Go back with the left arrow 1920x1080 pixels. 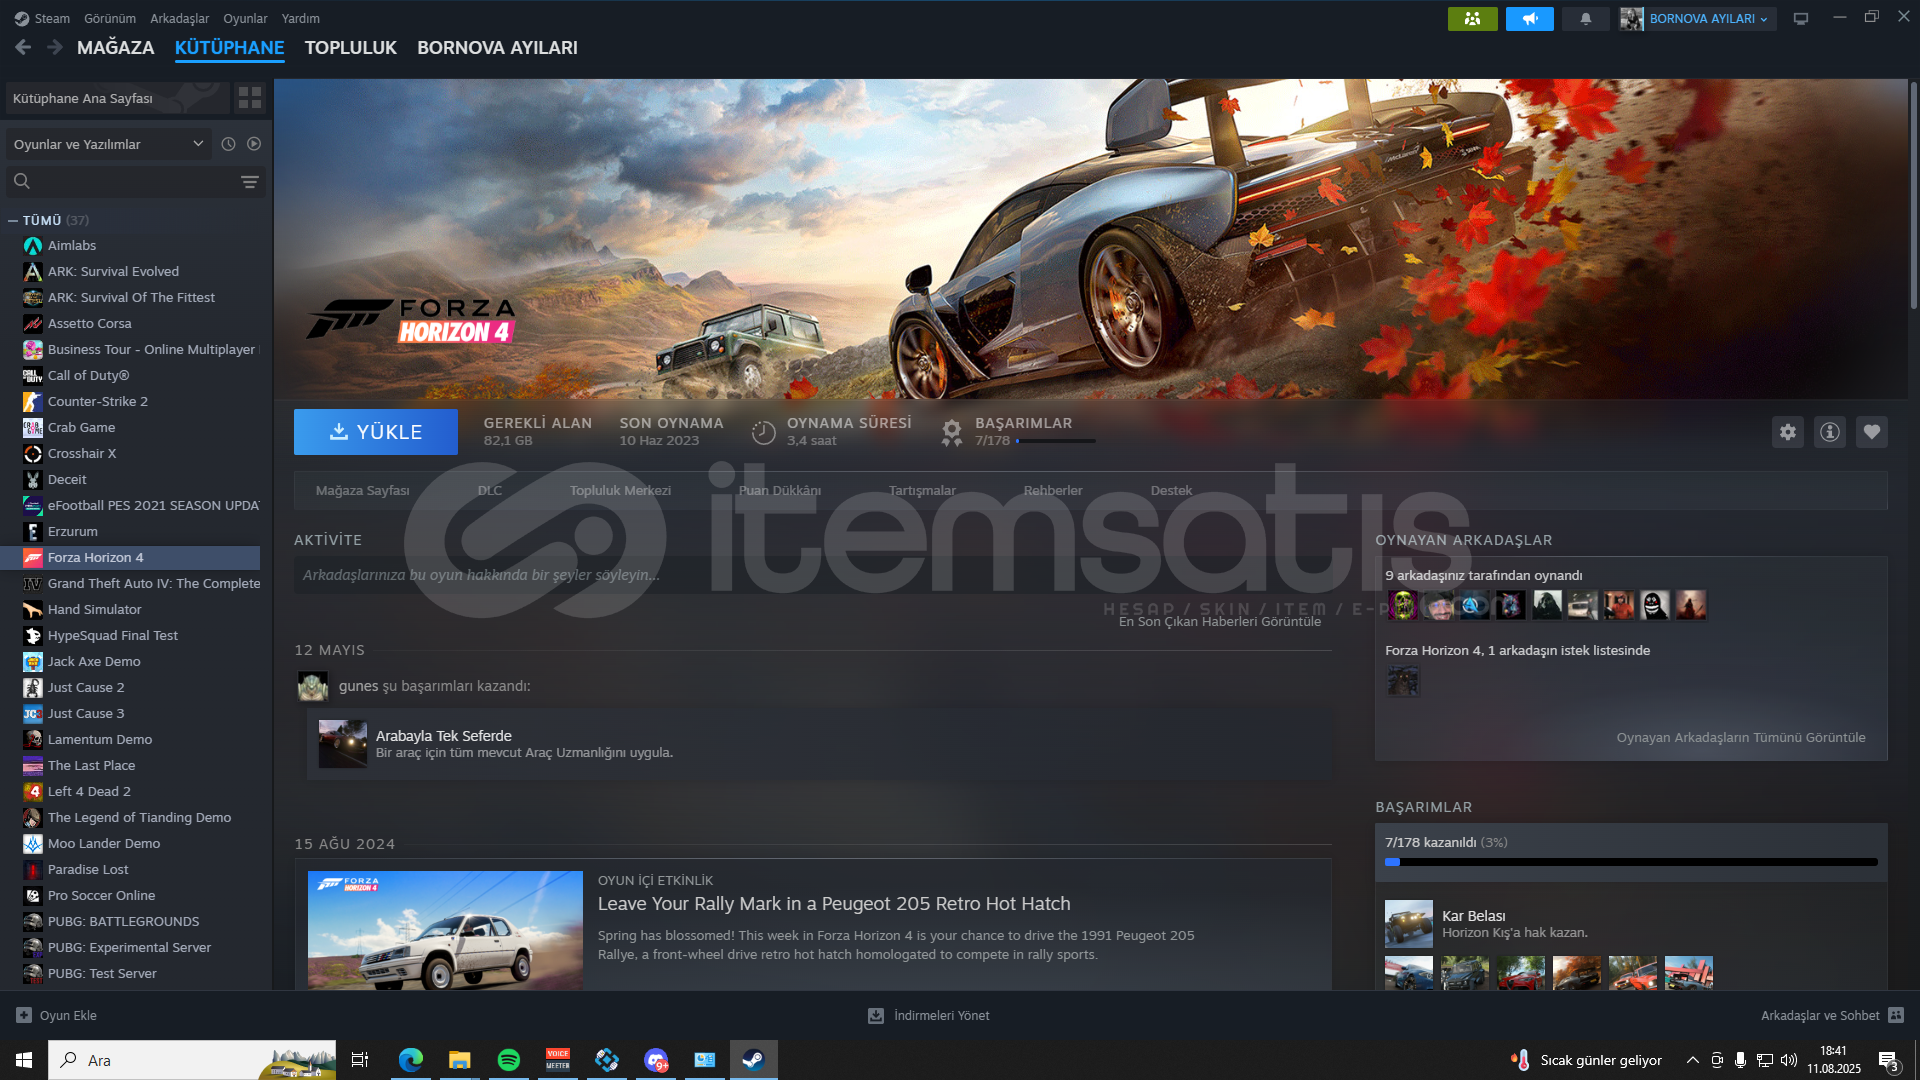[24, 47]
